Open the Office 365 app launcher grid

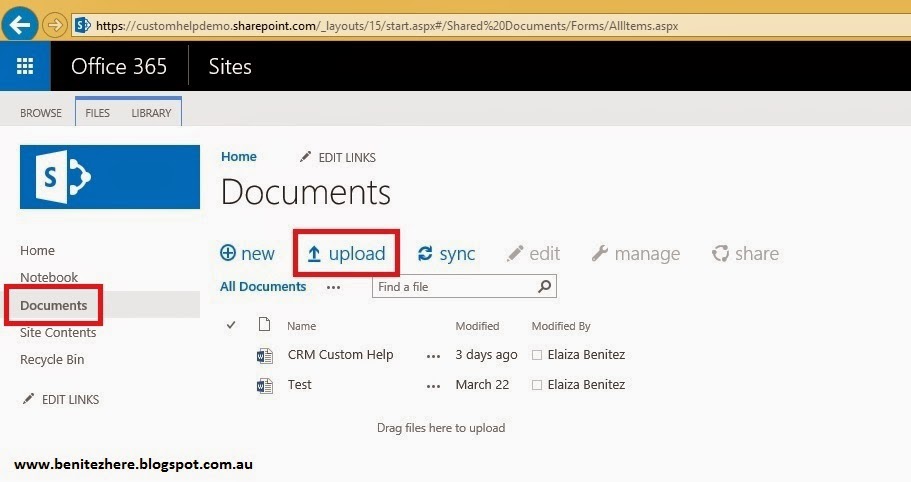point(25,66)
